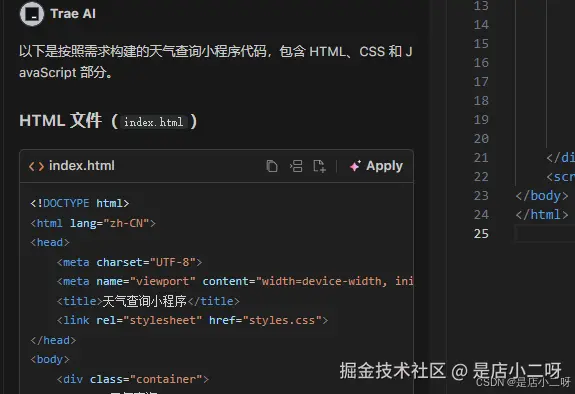Image resolution: width=575 pixels, height=394 pixels.
Task: Apply the index.html code
Action: [376, 166]
